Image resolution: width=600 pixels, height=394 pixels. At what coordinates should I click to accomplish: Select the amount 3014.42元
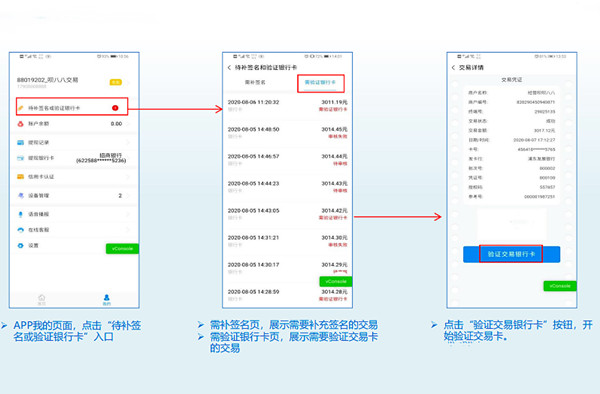[334, 211]
